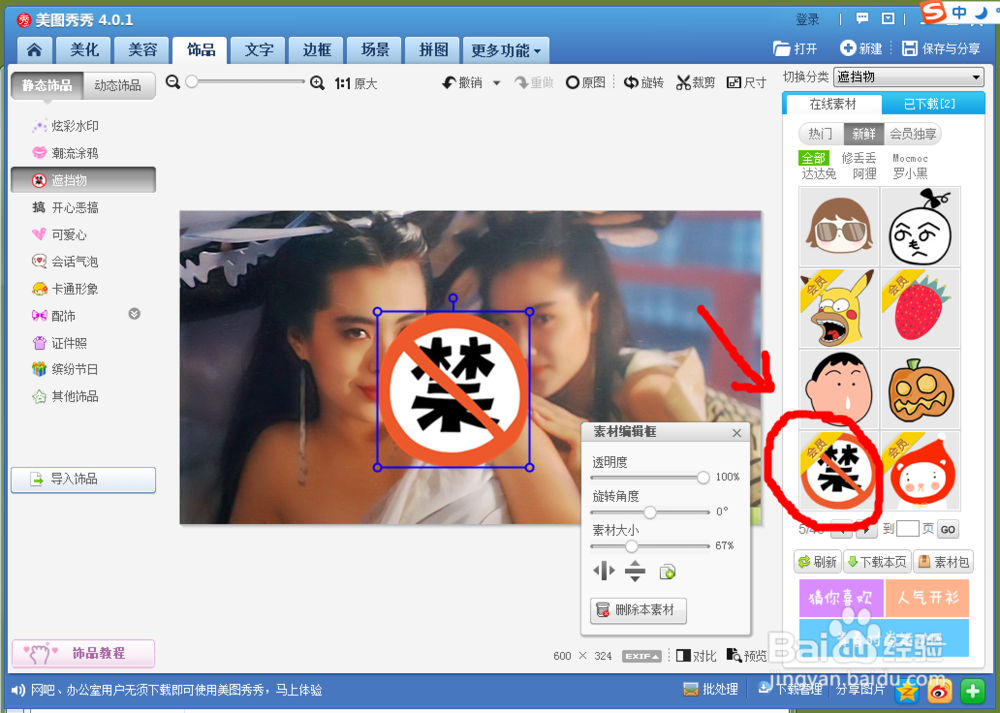1000x713 pixels.
Task: Click 删除本素材 delete button
Action: tap(638, 610)
